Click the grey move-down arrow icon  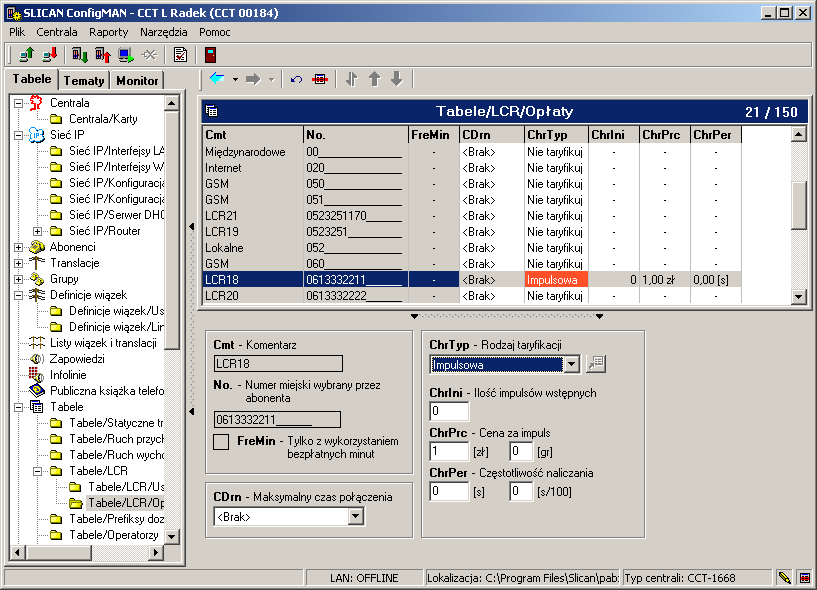[397, 79]
